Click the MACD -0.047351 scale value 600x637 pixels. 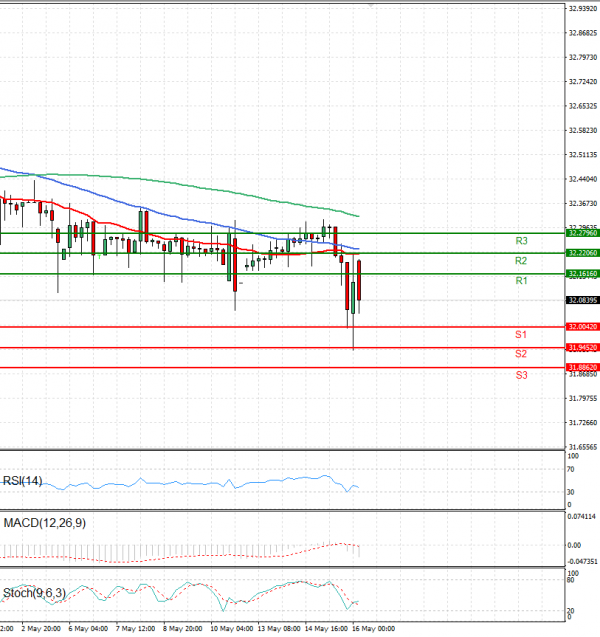click(x=583, y=561)
